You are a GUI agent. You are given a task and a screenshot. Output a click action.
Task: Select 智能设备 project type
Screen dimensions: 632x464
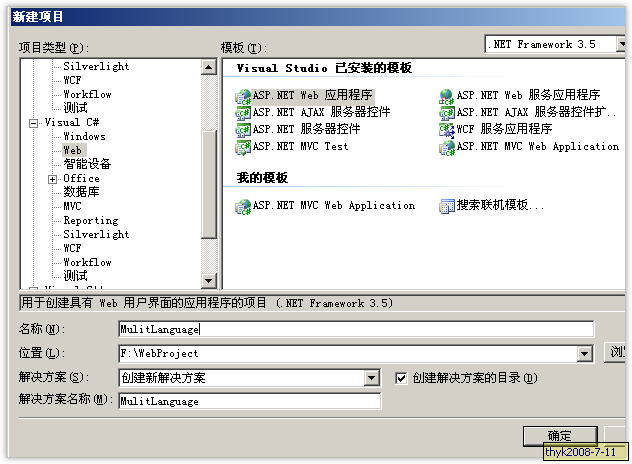point(87,164)
